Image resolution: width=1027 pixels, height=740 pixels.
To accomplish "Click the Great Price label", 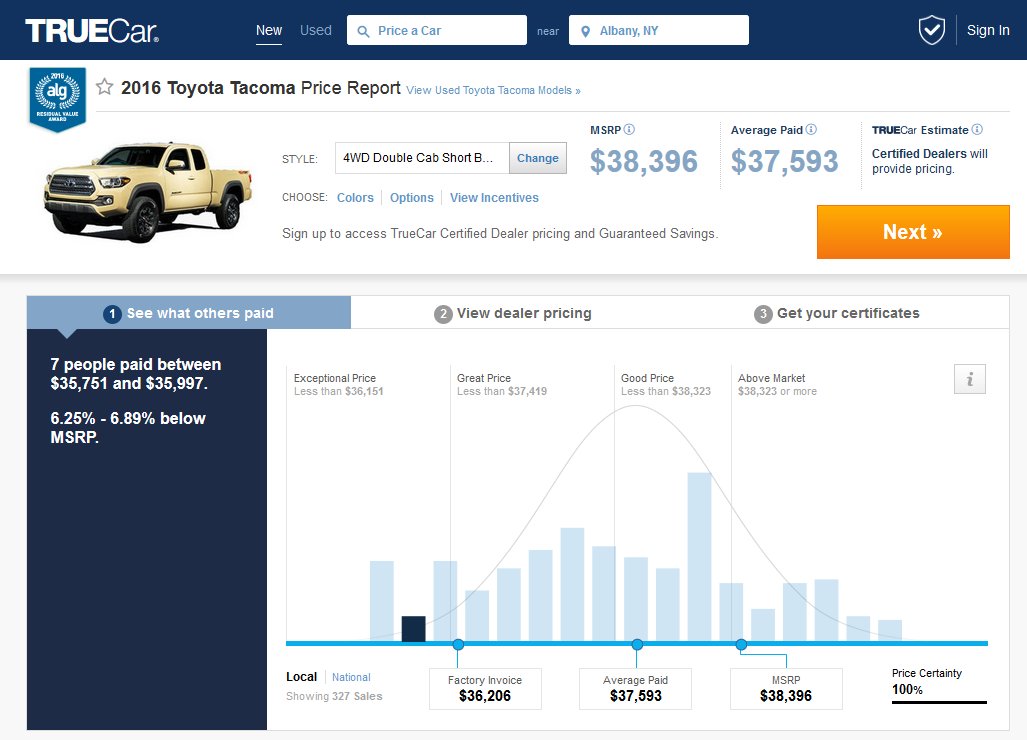I will [484, 379].
